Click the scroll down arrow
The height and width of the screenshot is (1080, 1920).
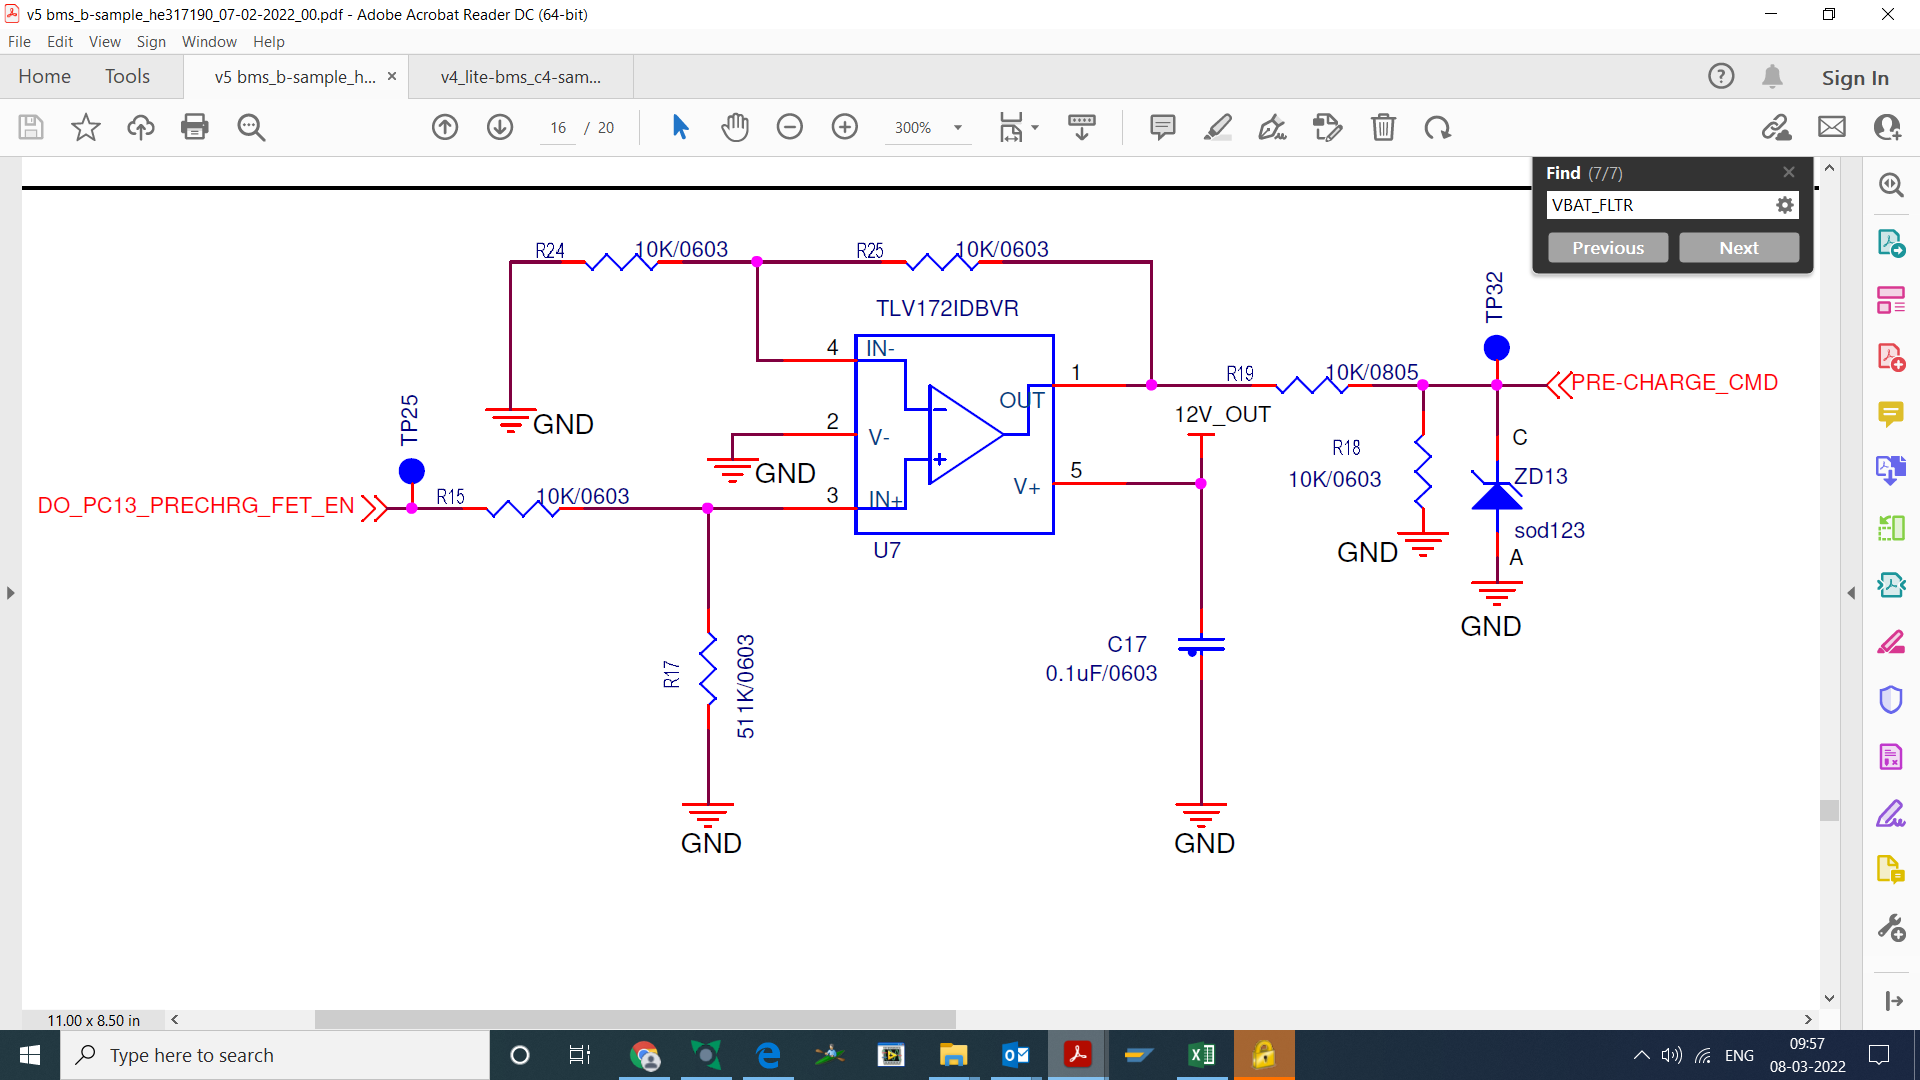pos(1829,998)
